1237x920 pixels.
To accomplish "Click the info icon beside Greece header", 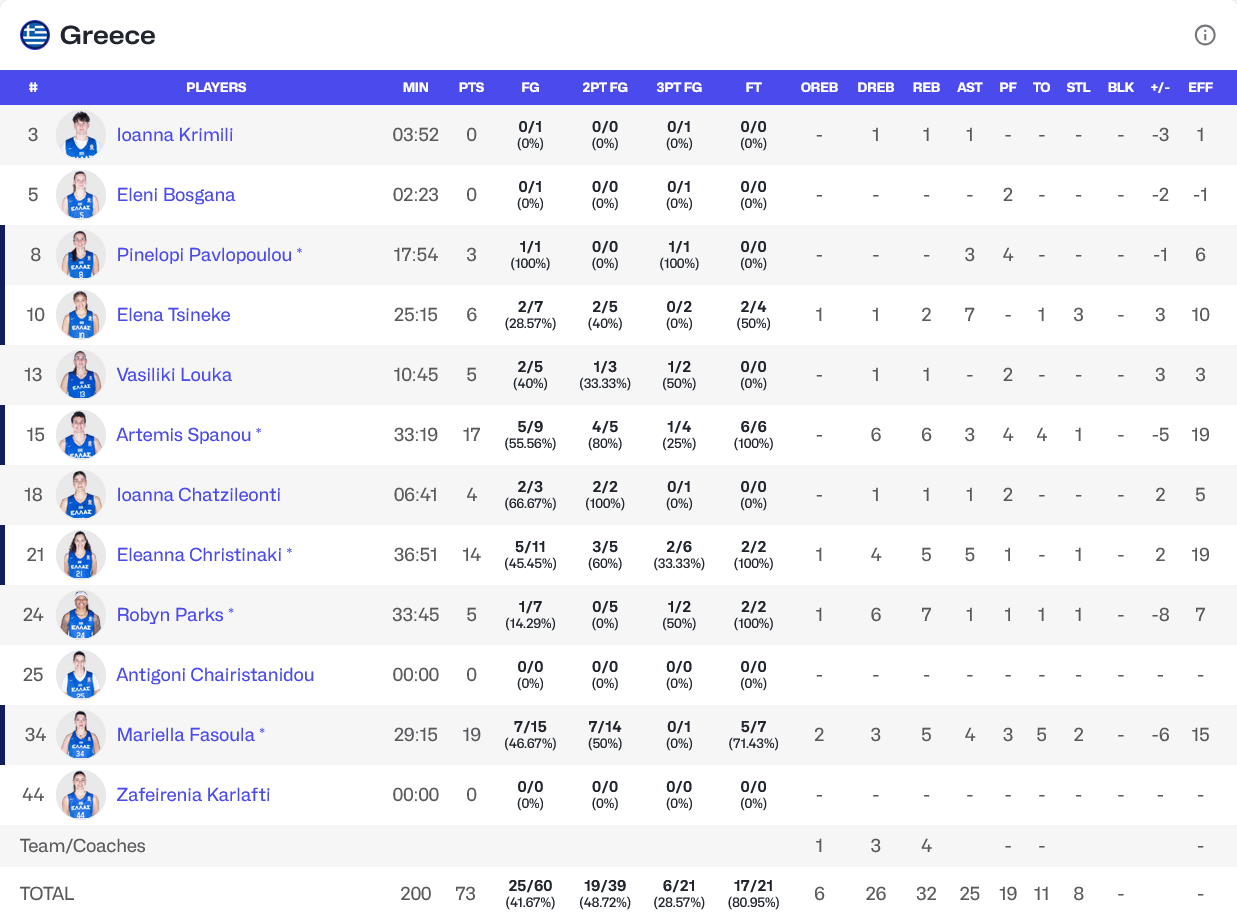I will tap(1205, 35).
